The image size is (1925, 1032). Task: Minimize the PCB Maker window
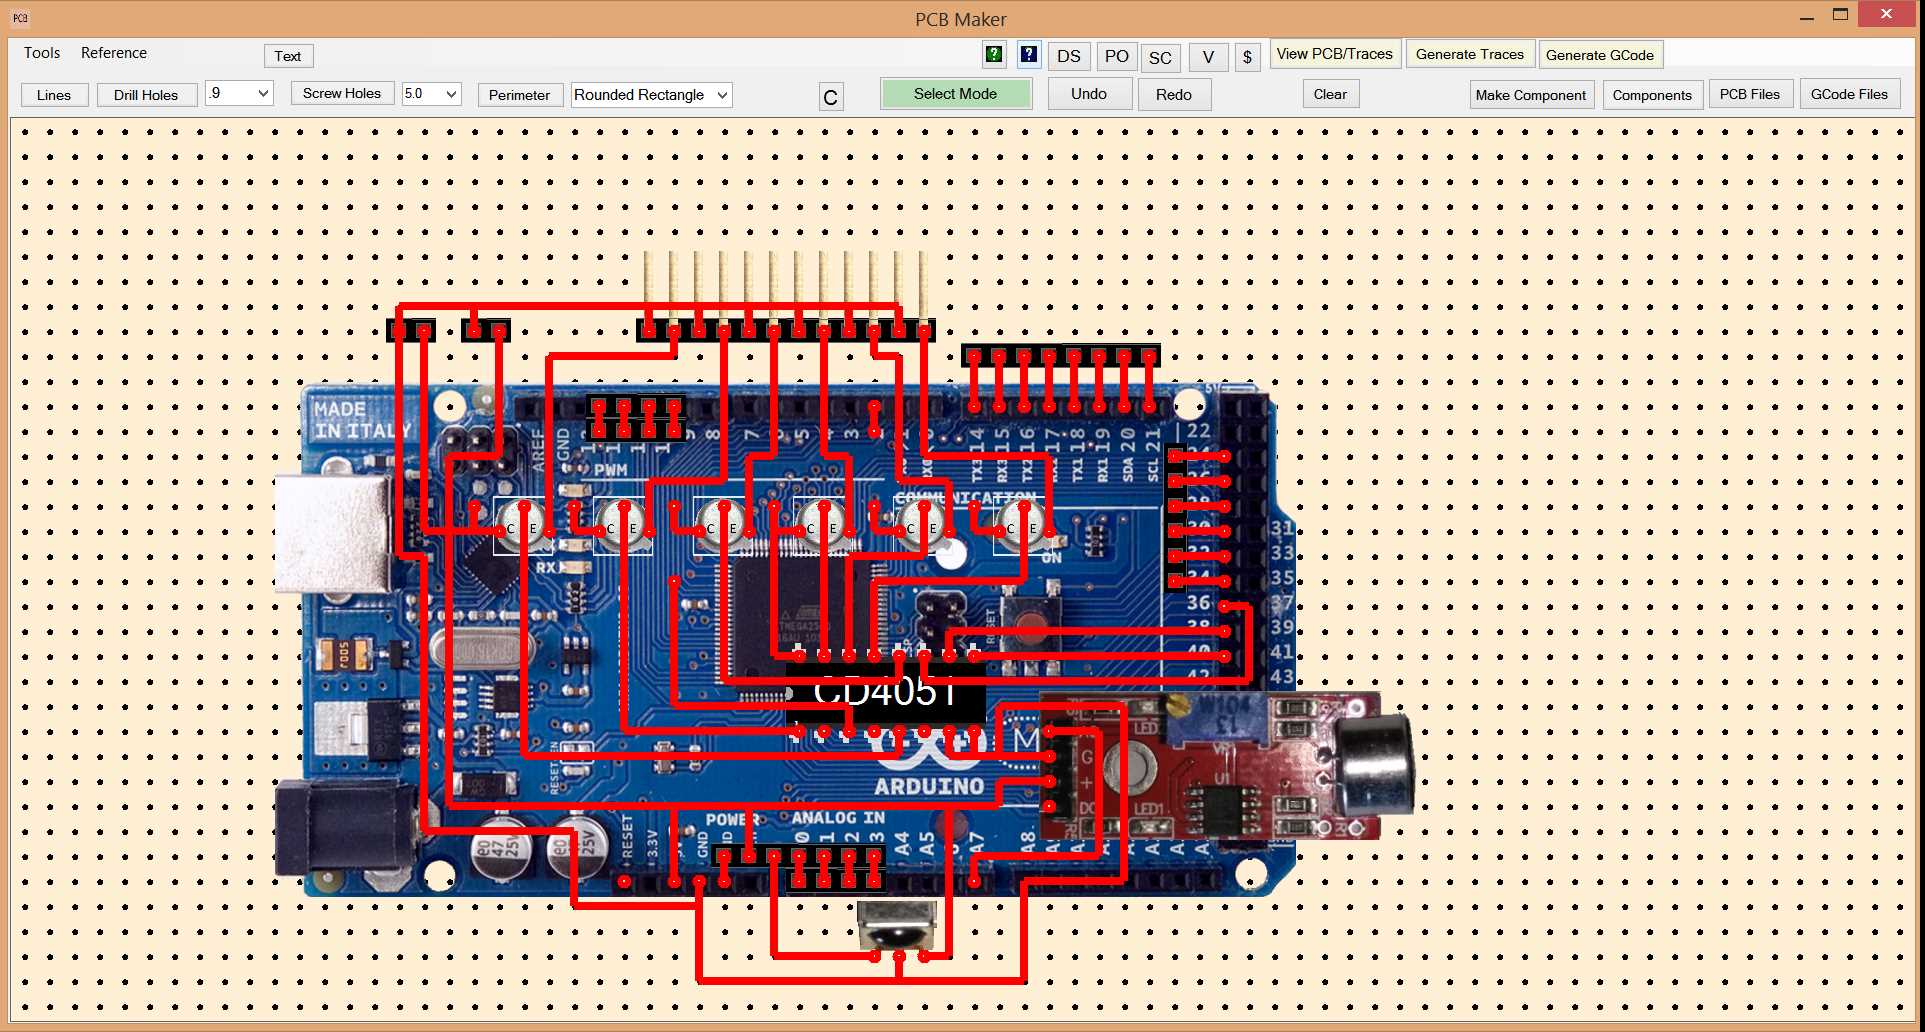[x=1806, y=17]
